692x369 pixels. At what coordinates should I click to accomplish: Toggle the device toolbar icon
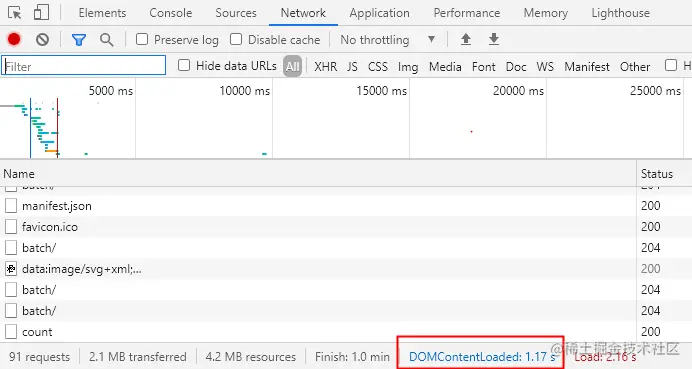click(41, 13)
